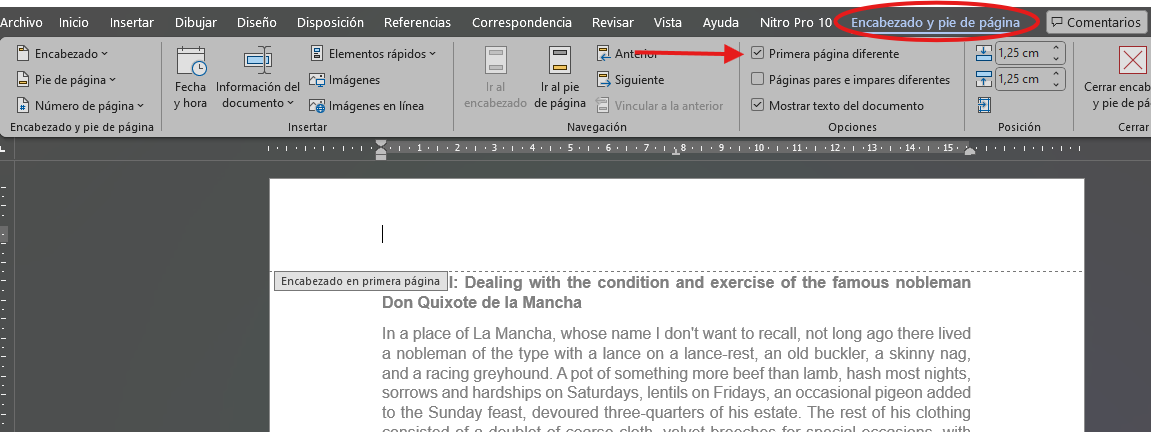Viewport: 1151px width, 432px height.
Task: Click the center tab stop on ruler
Action: tap(676, 153)
